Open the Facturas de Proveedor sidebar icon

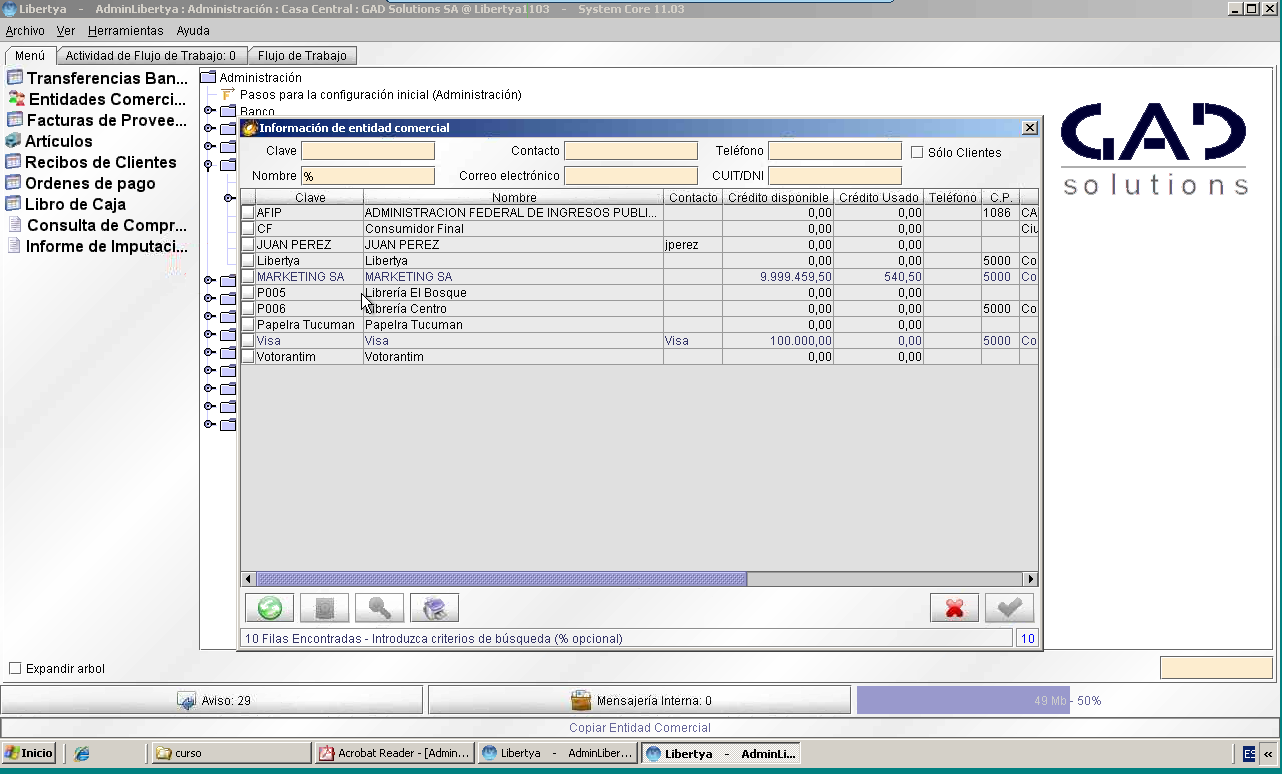14,120
